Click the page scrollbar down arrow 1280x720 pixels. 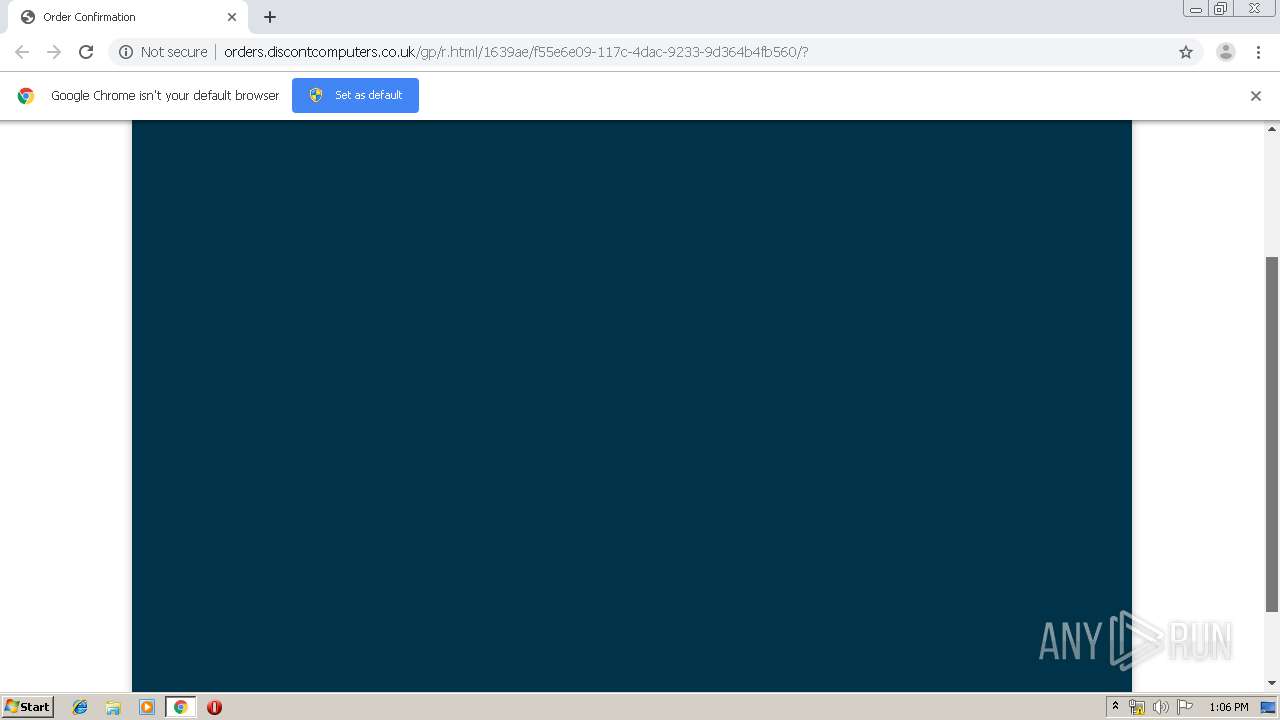(x=1272, y=683)
